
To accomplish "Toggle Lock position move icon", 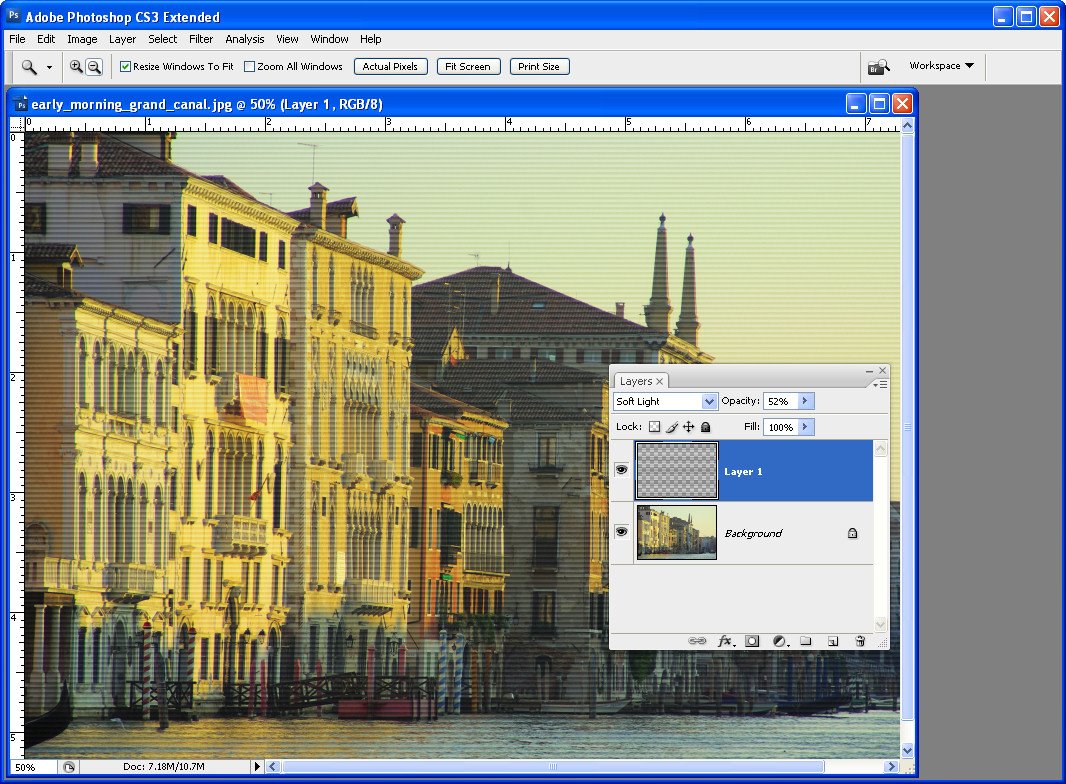I will coord(689,427).
